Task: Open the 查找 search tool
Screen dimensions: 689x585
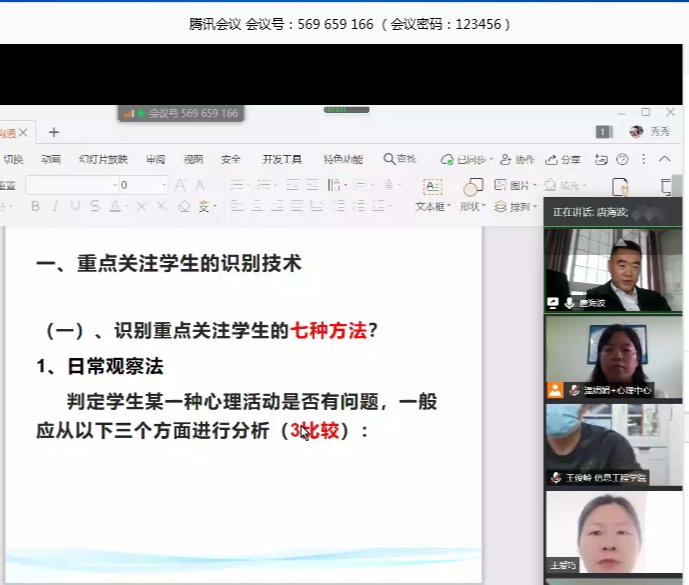Action: click(x=400, y=159)
